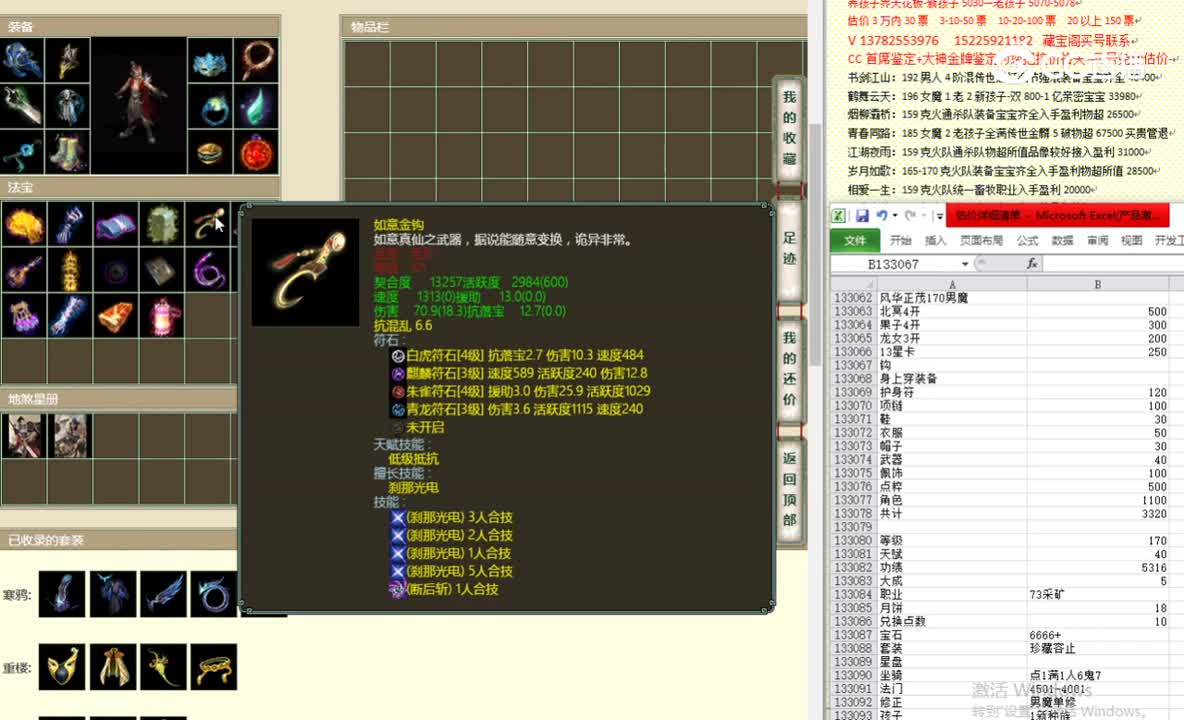Screen dimensions: 1184x720
Task: Select the green feather charm icon
Action: point(256,106)
